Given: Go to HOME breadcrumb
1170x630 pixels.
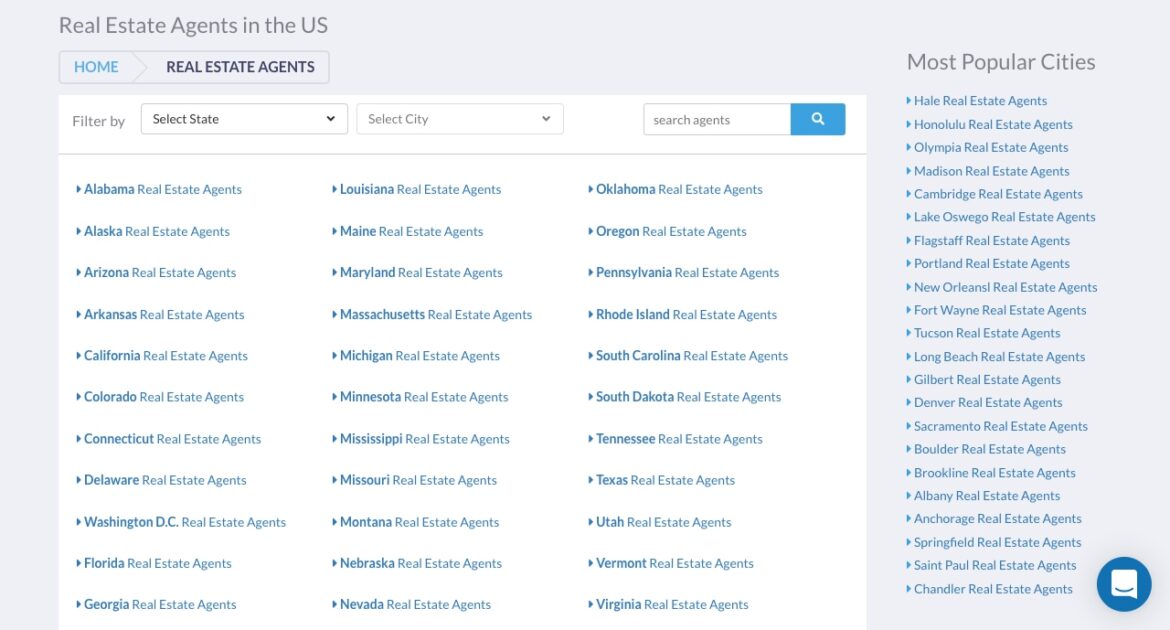Looking at the screenshot, I should pyautogui.click(x=96, y=67).
